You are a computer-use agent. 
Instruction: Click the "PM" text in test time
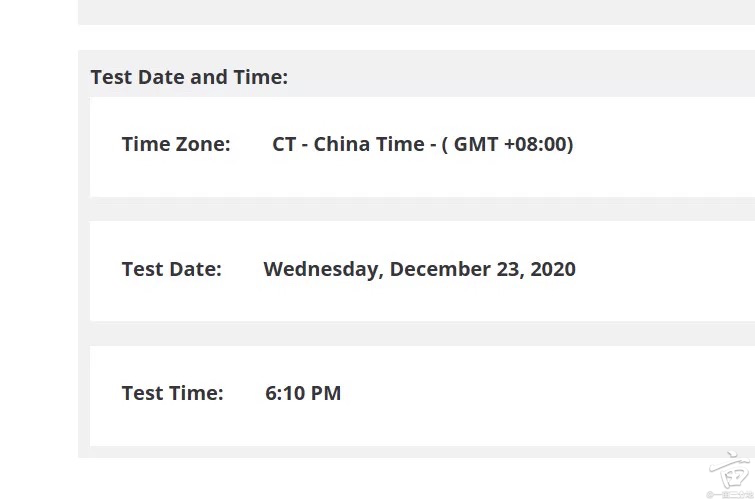[326, 393]
